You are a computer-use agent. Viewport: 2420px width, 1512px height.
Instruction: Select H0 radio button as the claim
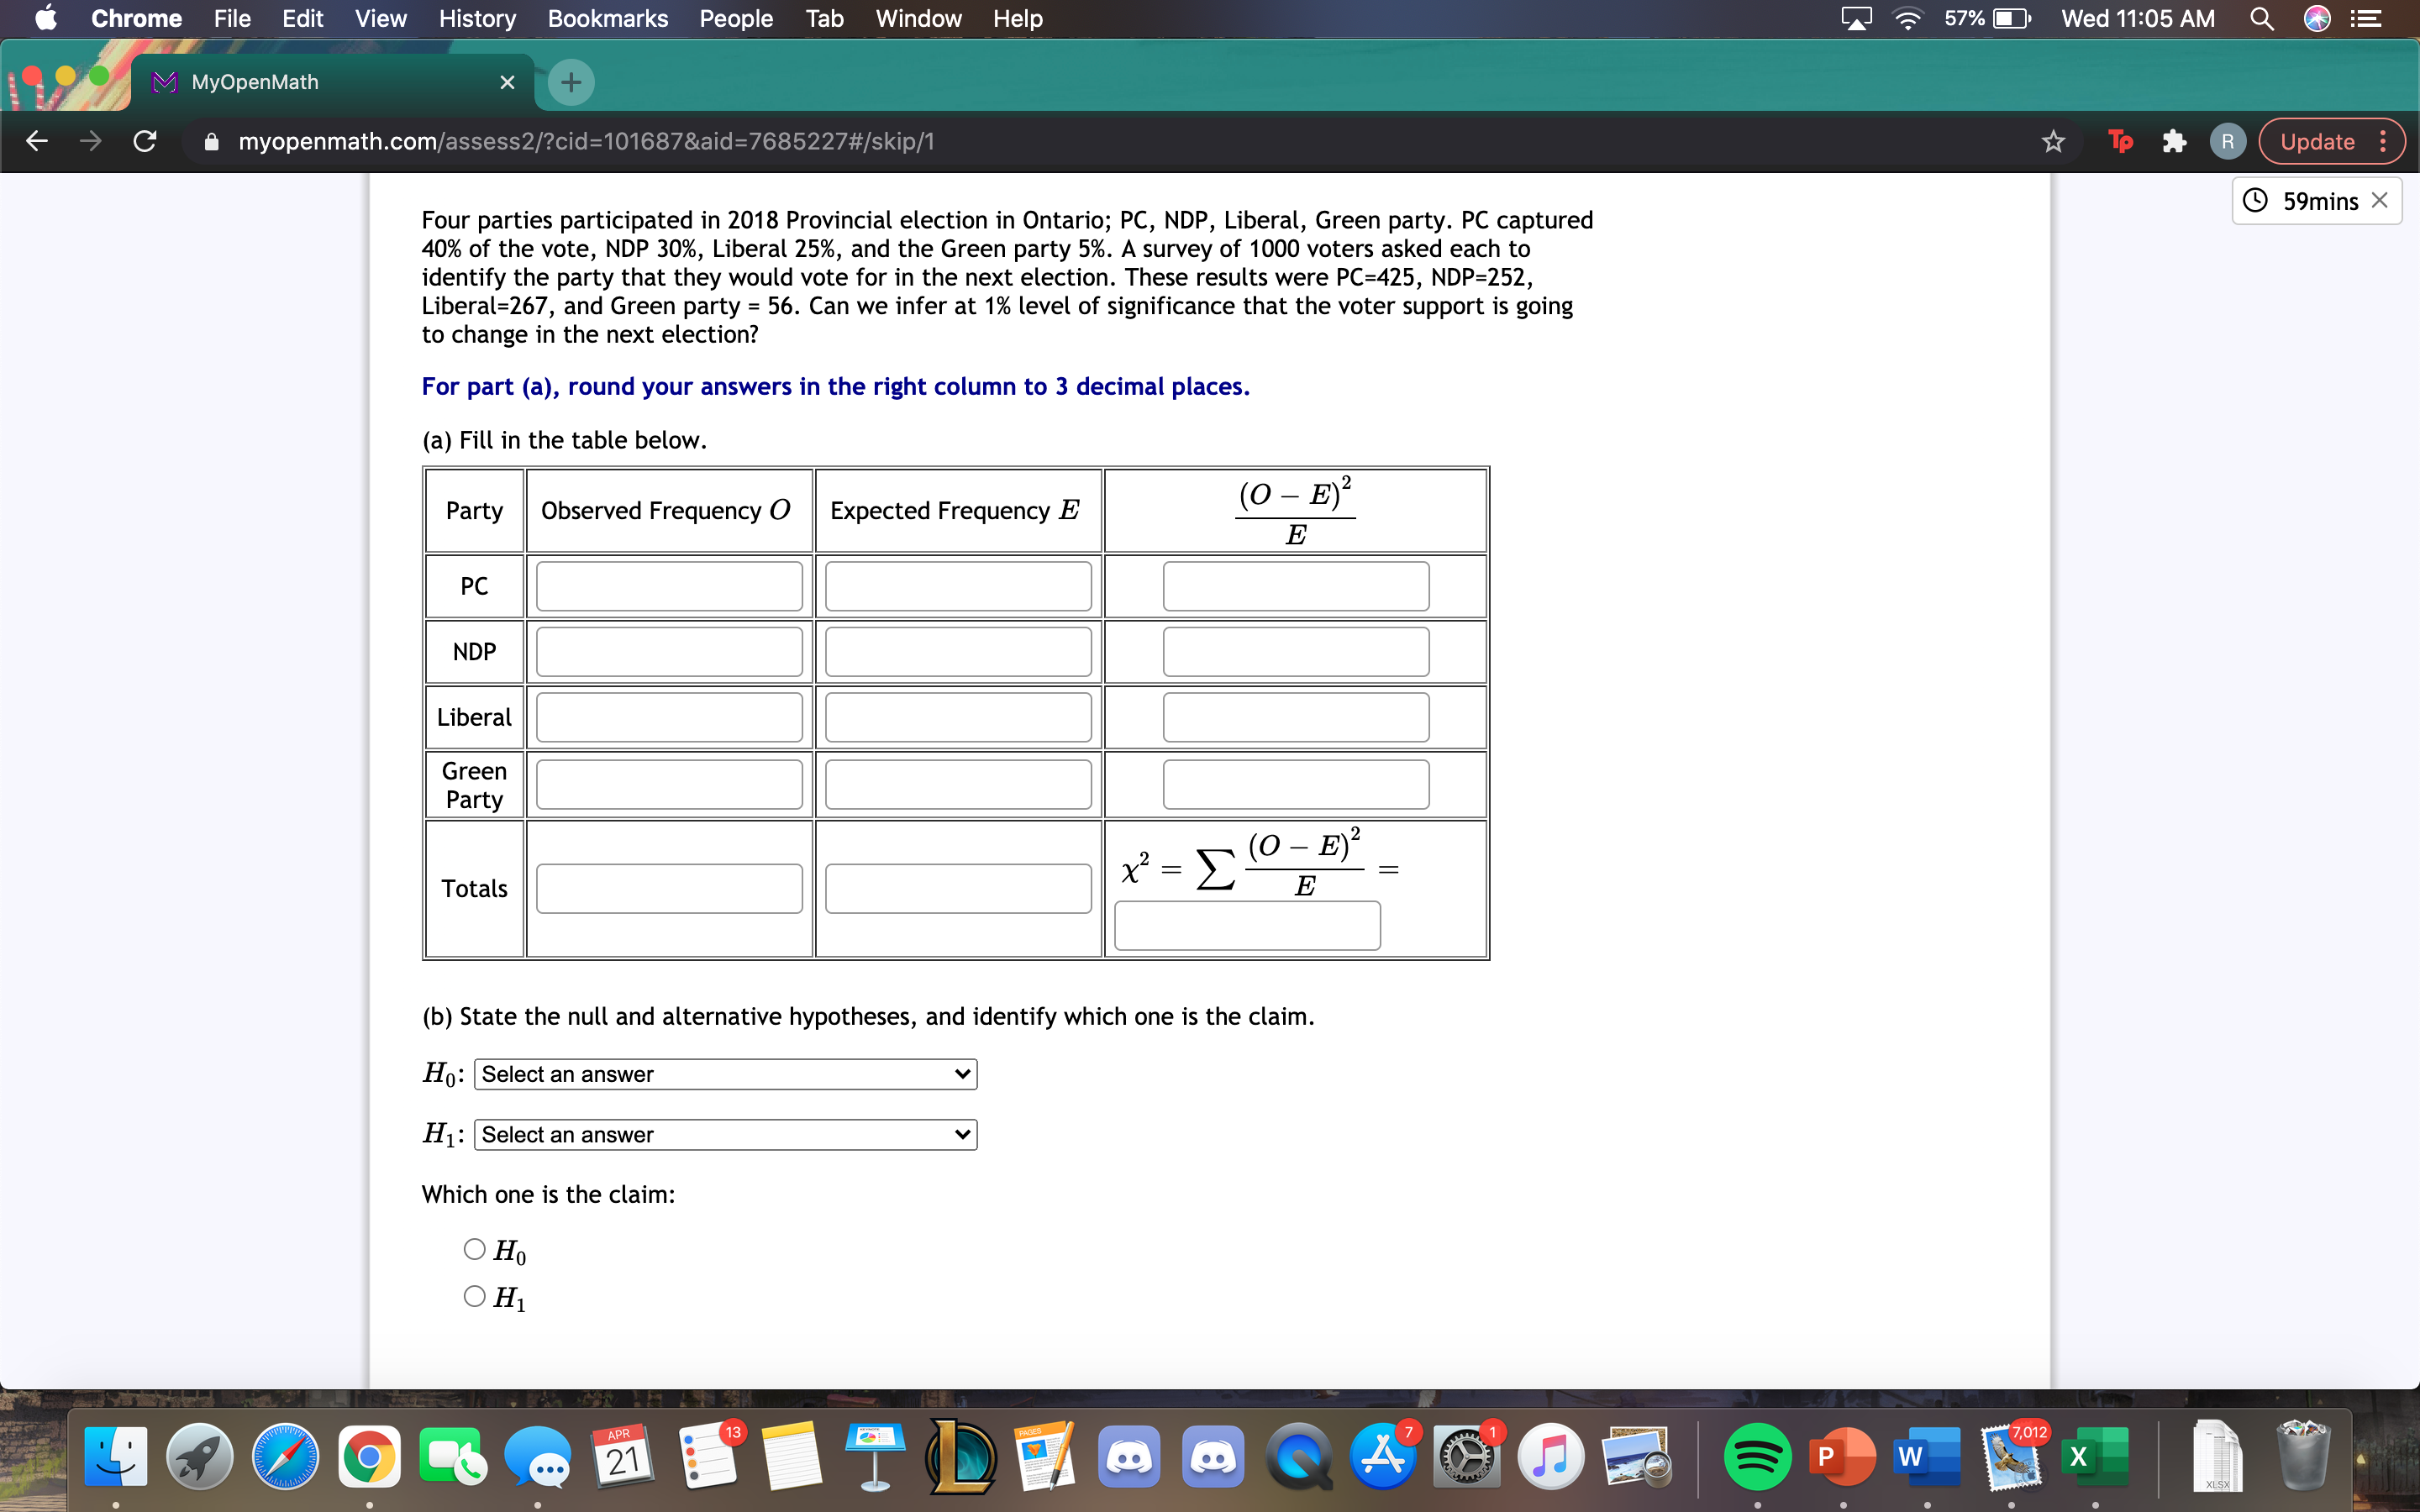click(476, 1247)
